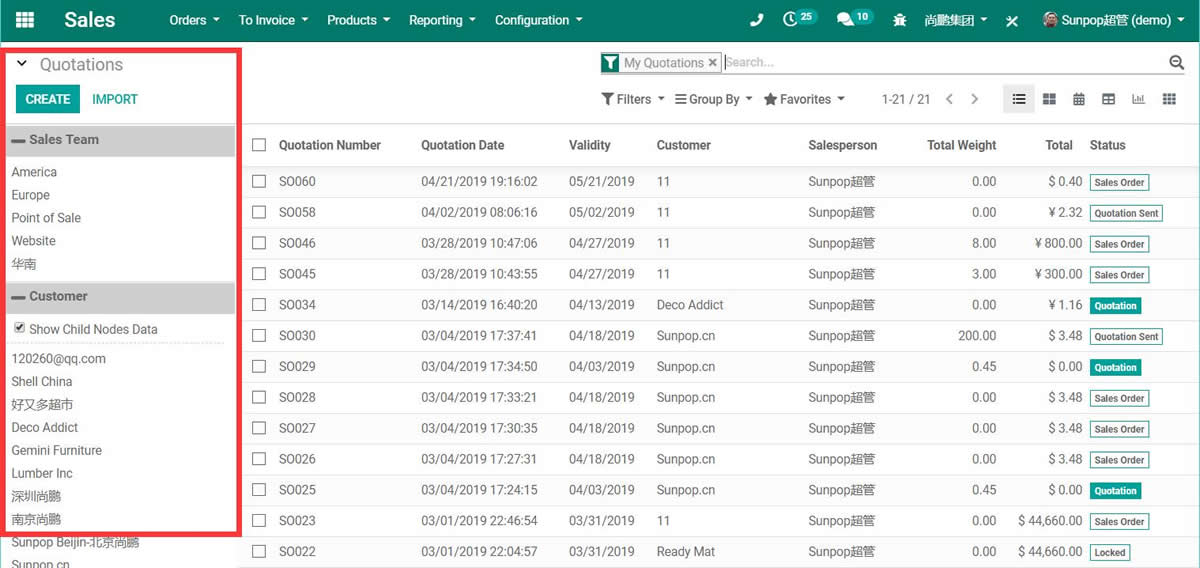Remove the My Quotations filter tag
The height and width of the screenshot is (568, 1200).
[x=713, y=62]
